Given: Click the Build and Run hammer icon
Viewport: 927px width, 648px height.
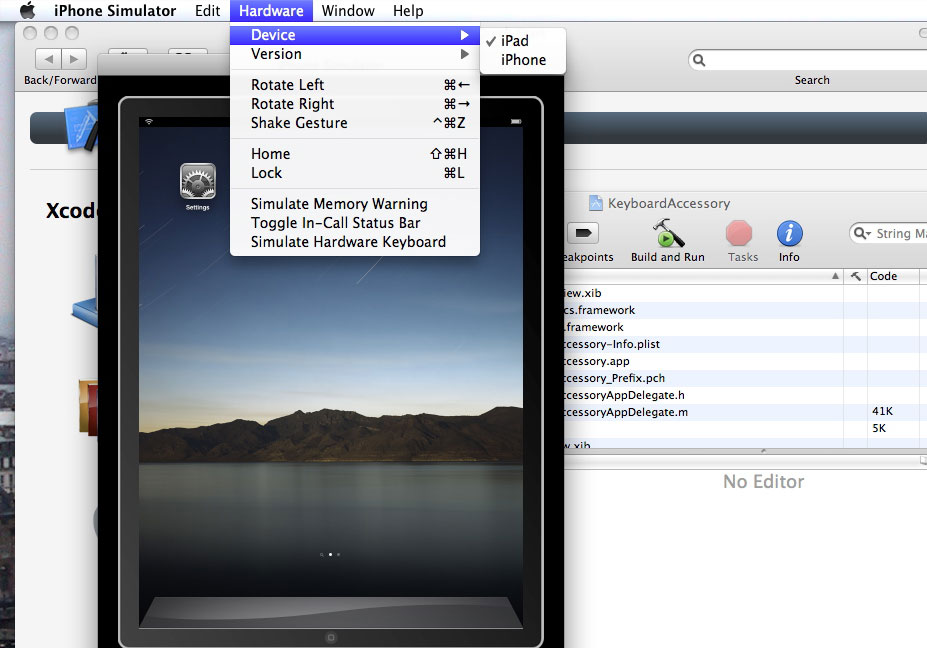Looking at the screenshot, I should [667, 233].
